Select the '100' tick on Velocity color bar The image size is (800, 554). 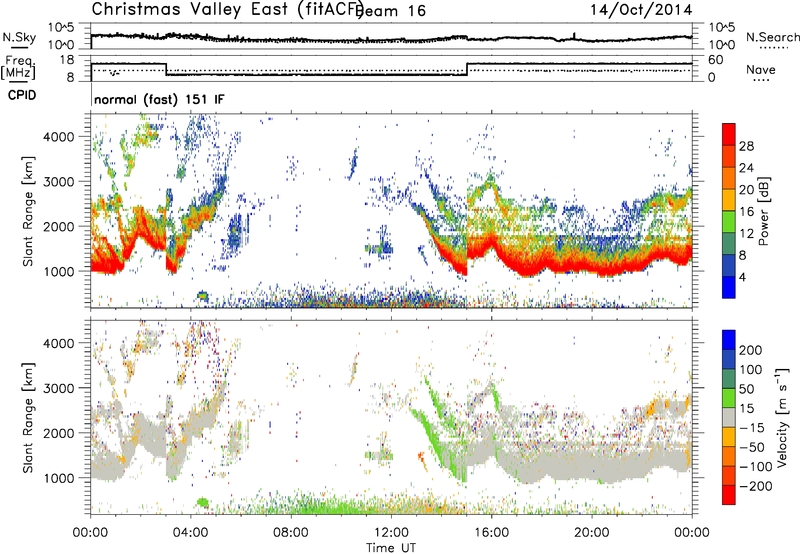(x=751, y=369)
